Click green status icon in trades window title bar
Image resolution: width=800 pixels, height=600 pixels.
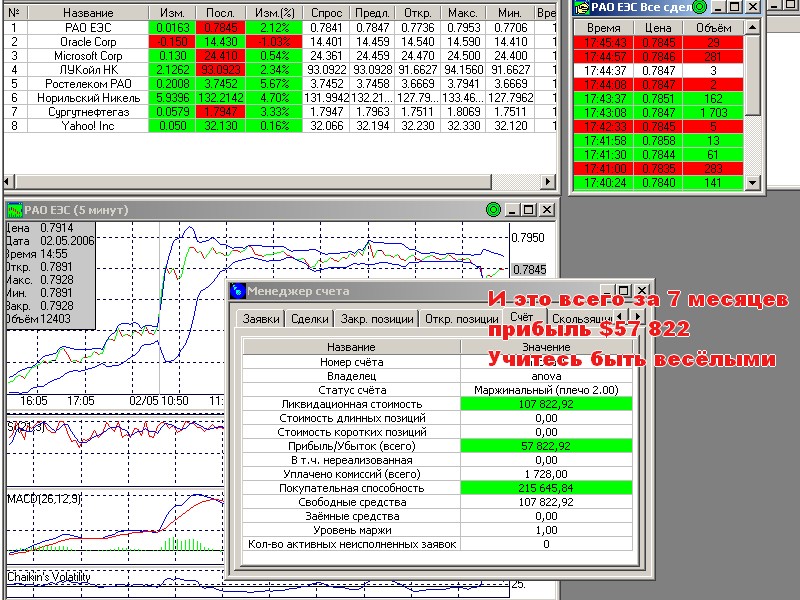pos(699,7)
